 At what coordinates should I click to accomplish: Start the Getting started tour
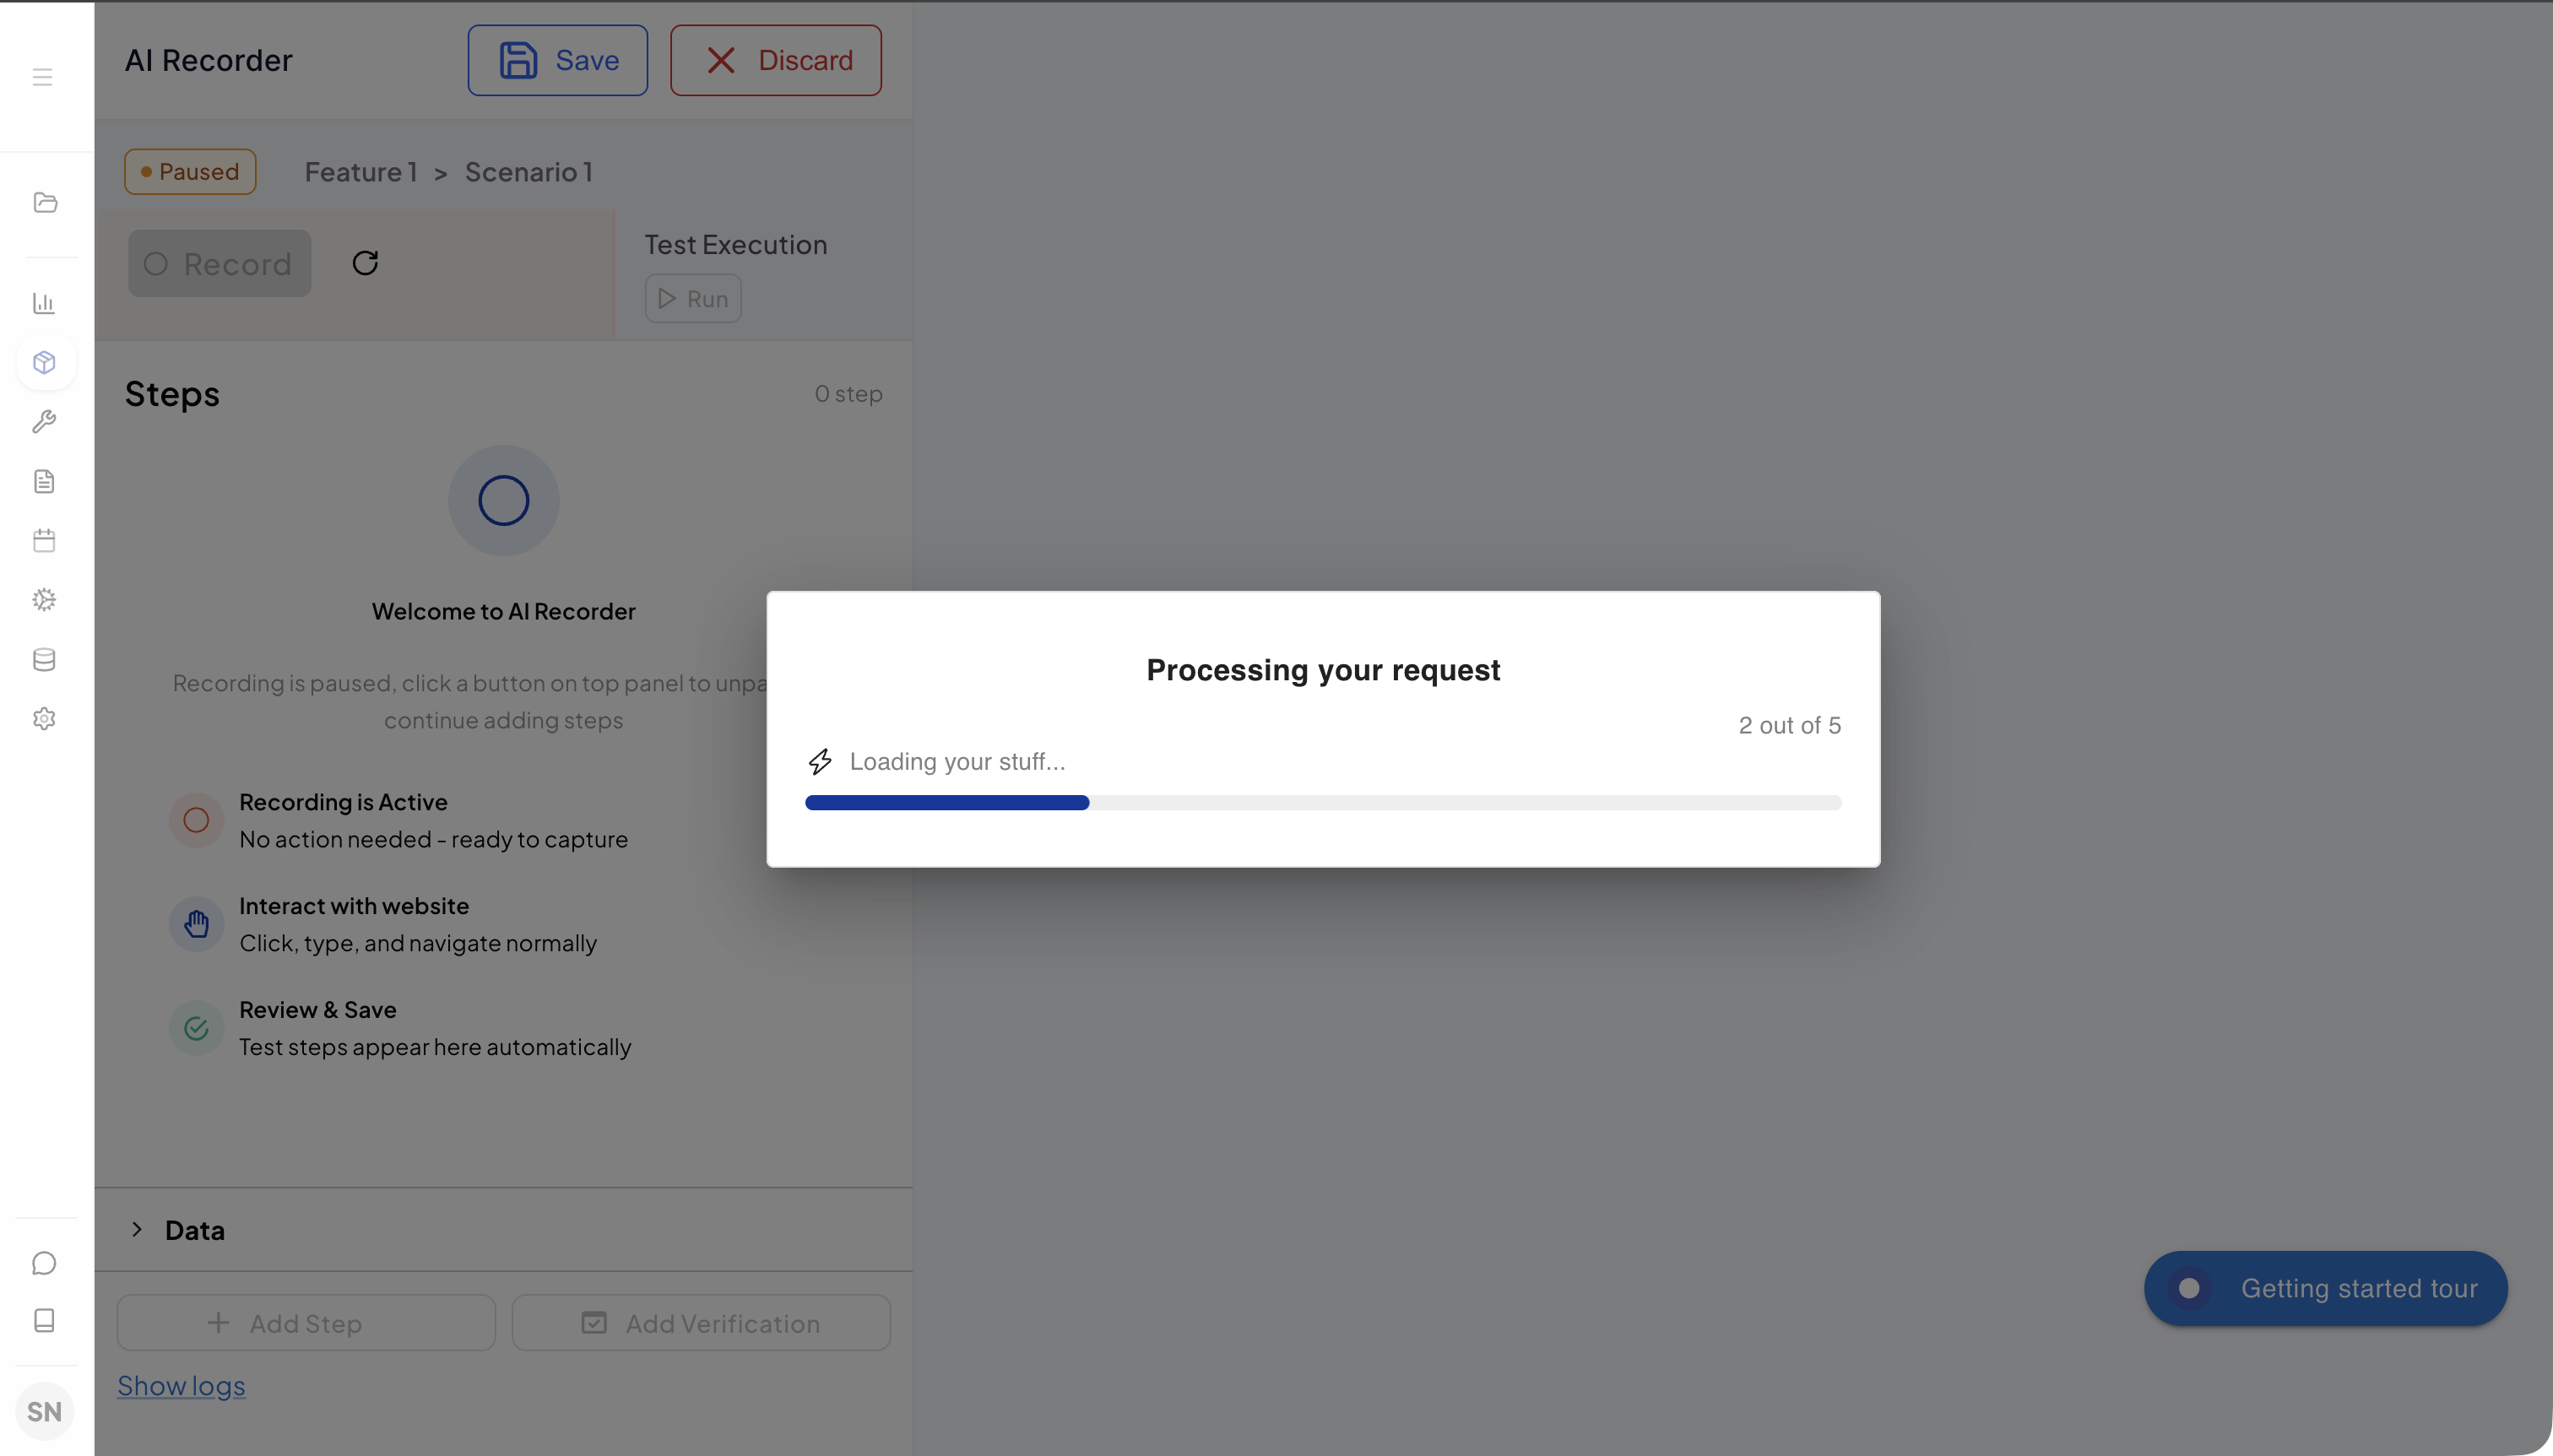pyautogui.click(x=2325, y=1288)
